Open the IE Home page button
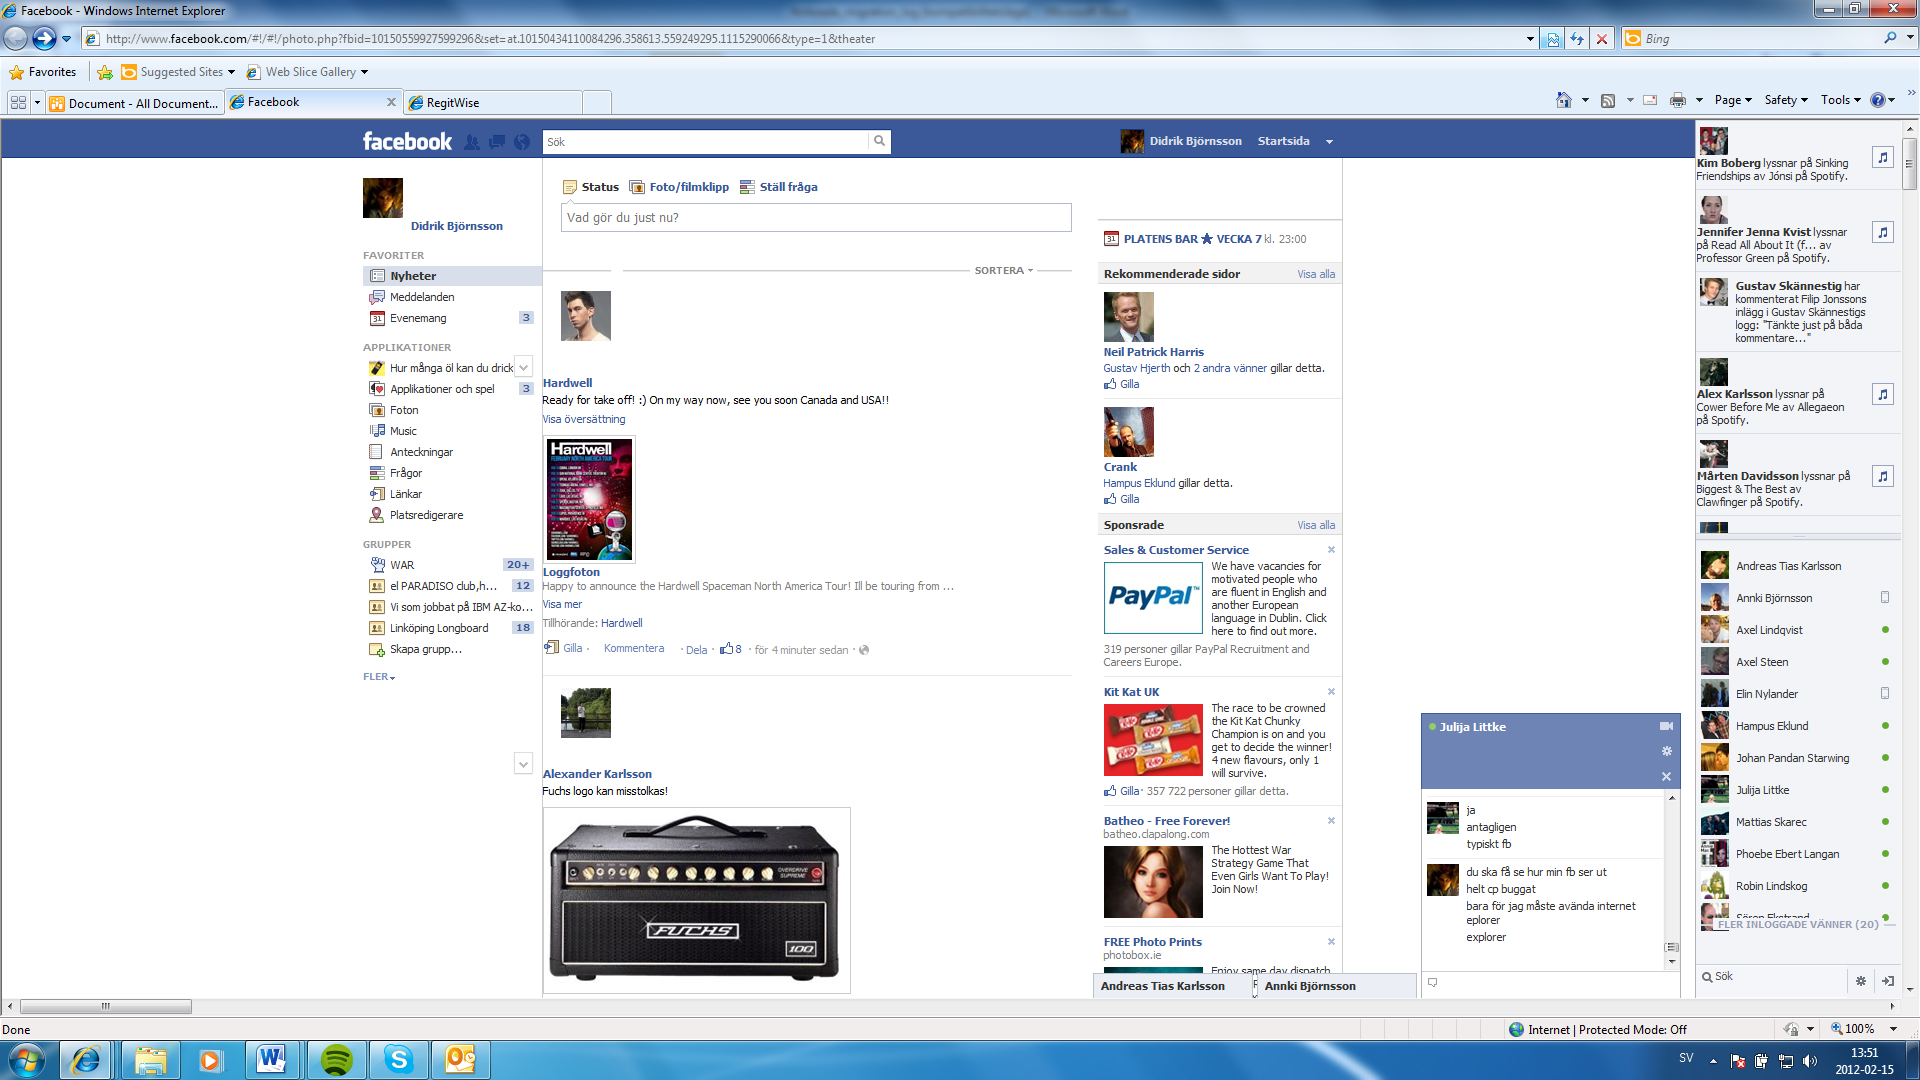 [1564, 100]
